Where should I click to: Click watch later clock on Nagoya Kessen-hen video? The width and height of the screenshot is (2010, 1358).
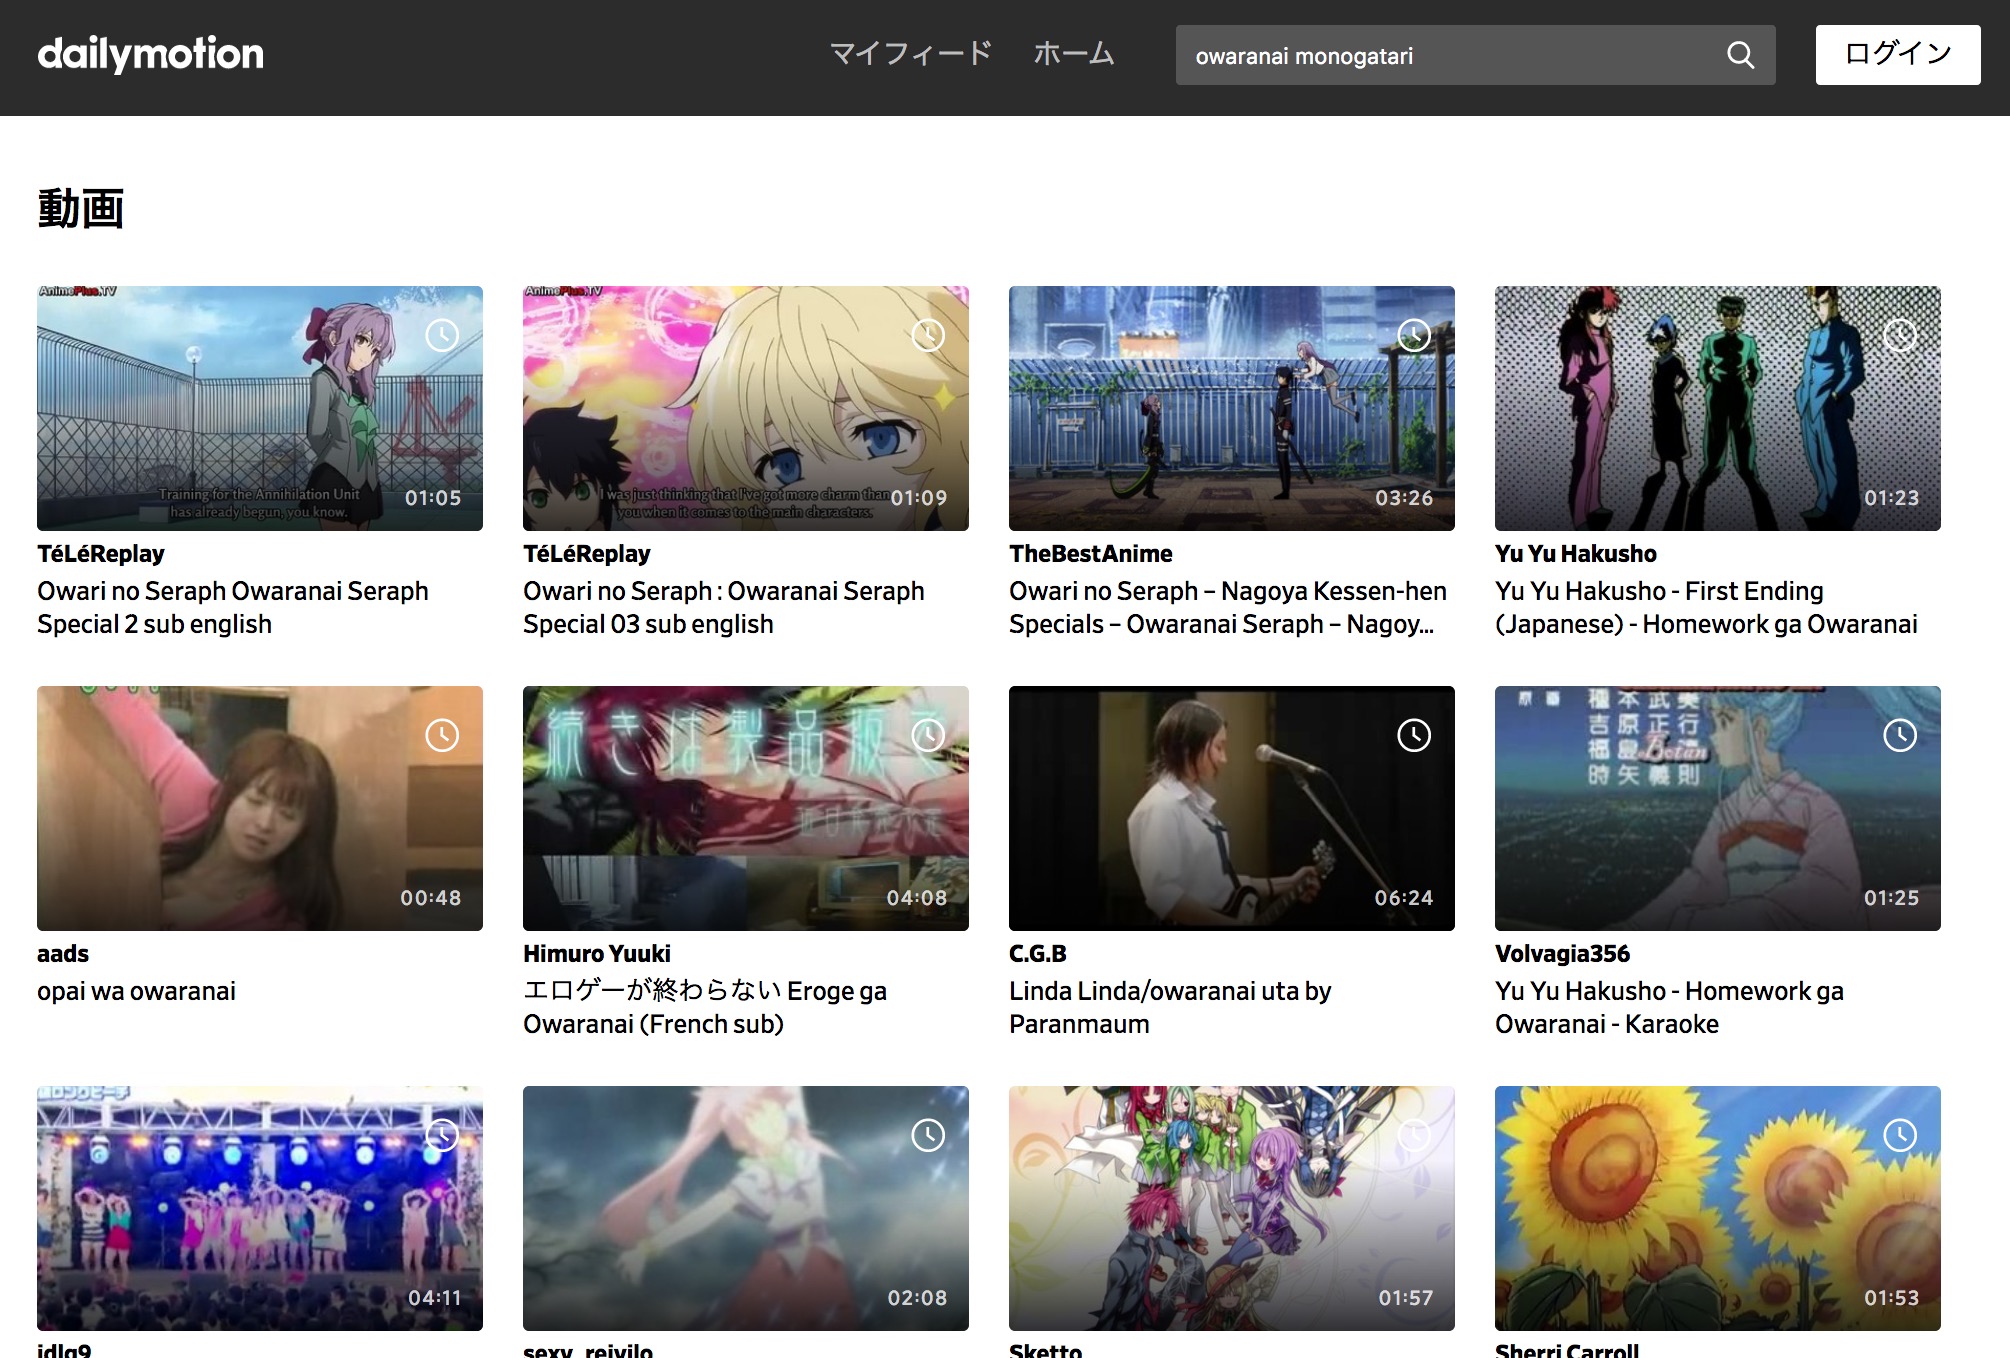[1414, 335]
